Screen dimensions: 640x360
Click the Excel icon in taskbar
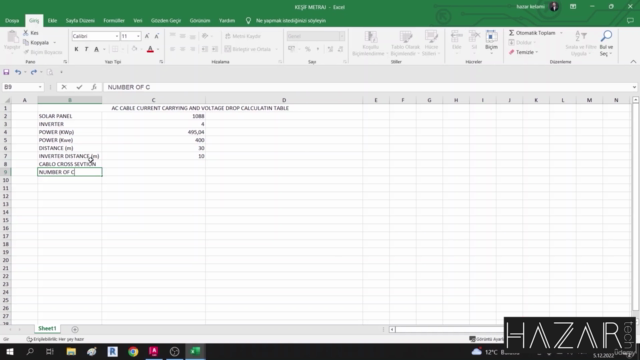196,352
